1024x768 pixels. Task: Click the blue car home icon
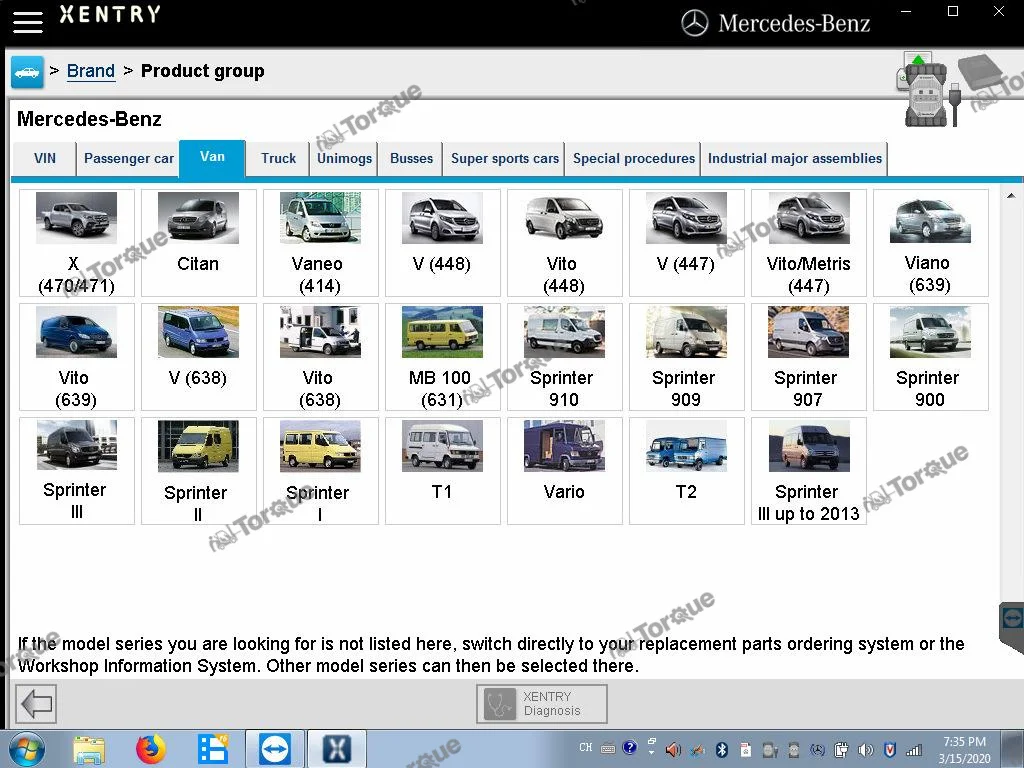tap(27, 72)
